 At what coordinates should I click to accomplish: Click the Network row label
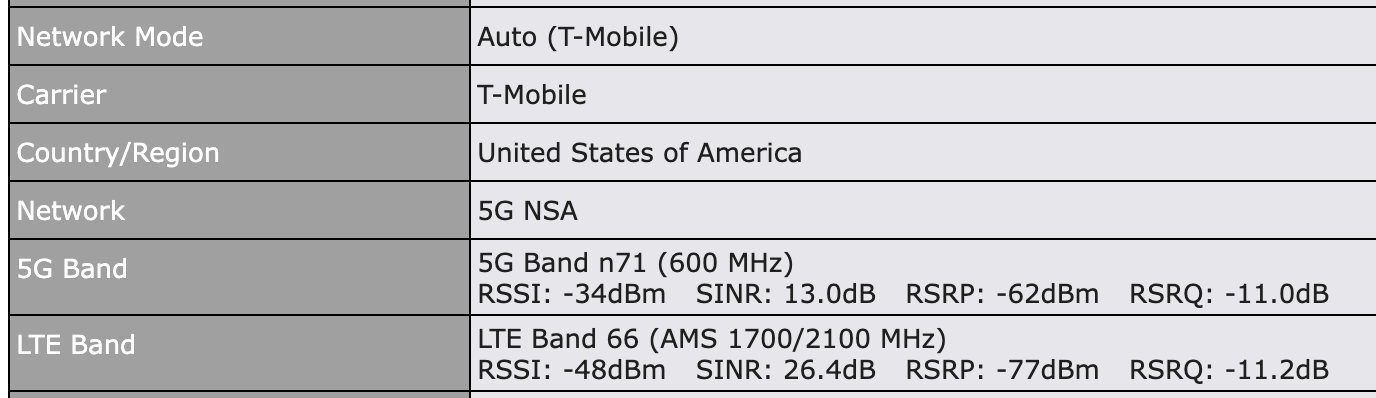(234, 211)
